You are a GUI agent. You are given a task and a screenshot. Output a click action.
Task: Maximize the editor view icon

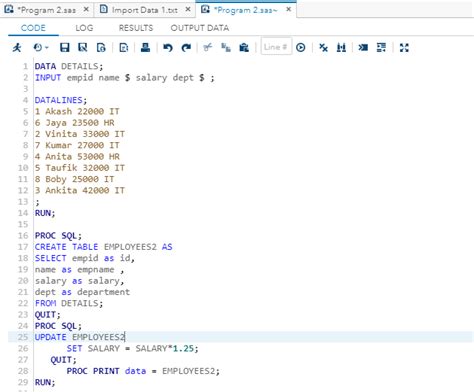(404, 48)
